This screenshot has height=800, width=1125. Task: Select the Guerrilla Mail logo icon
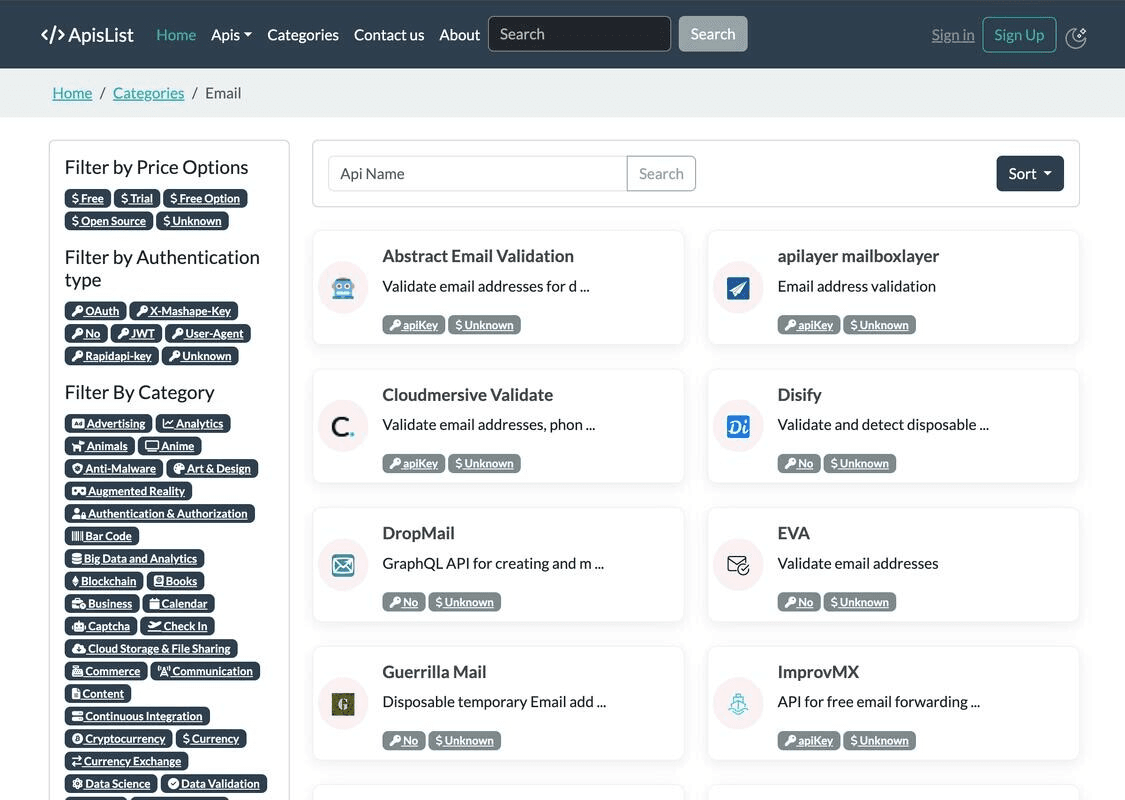click(x=342, y=703)
